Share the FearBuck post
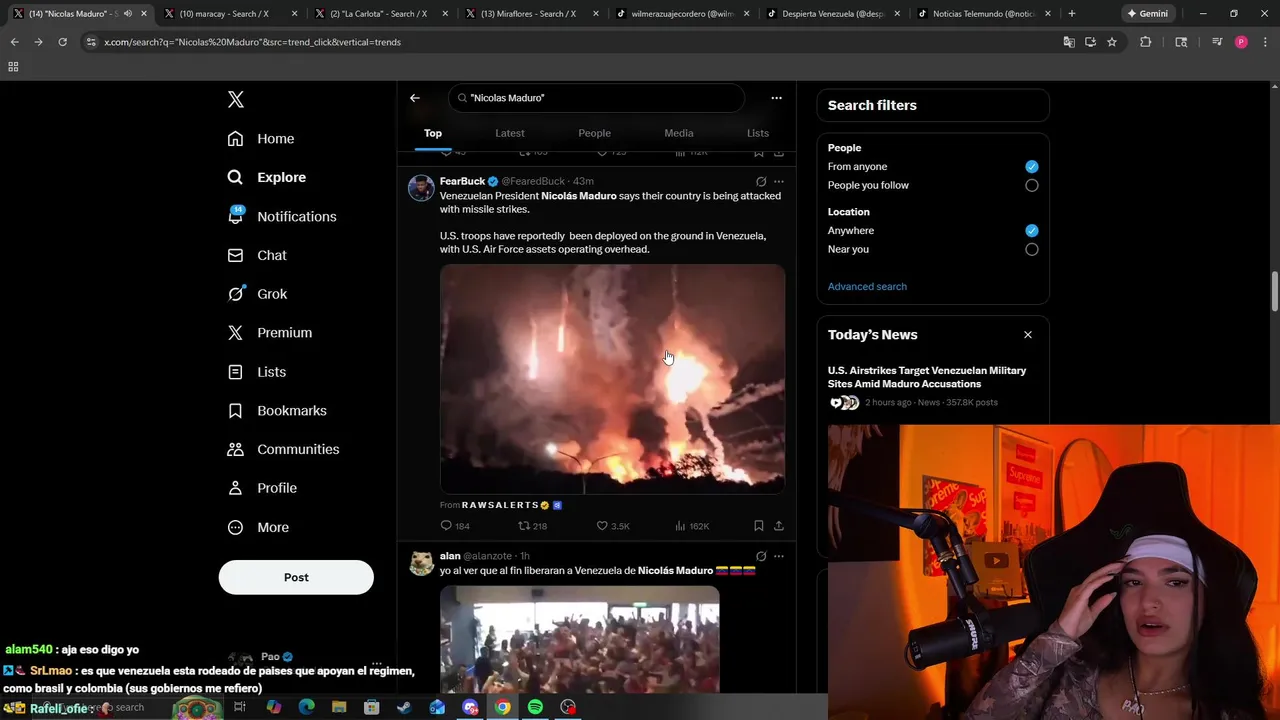 pyautogui.click(x=779, y=526)
